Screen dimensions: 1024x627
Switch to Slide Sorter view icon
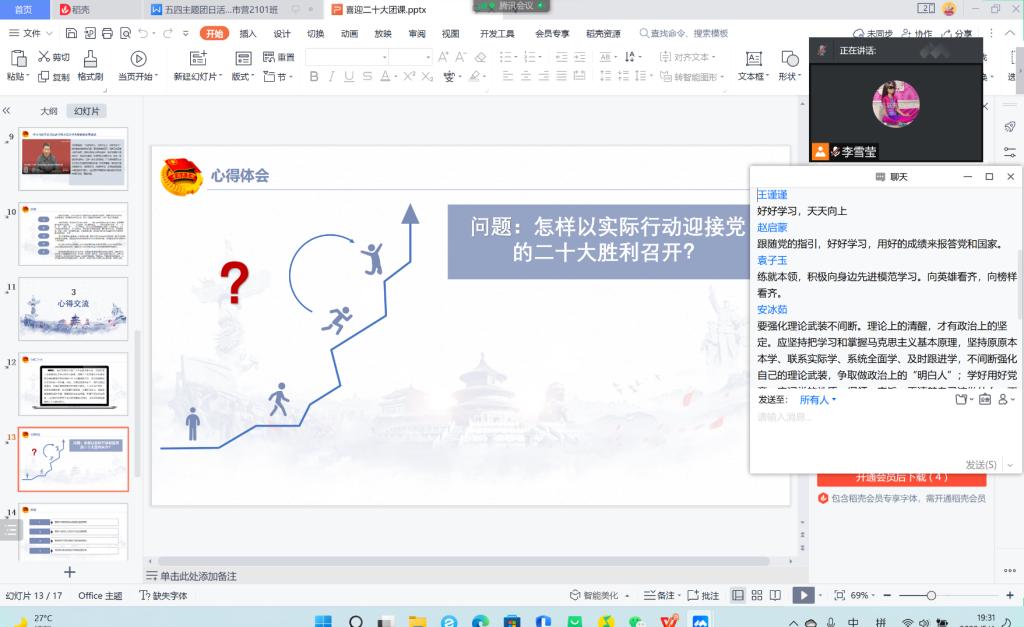(x=757, y=595)
